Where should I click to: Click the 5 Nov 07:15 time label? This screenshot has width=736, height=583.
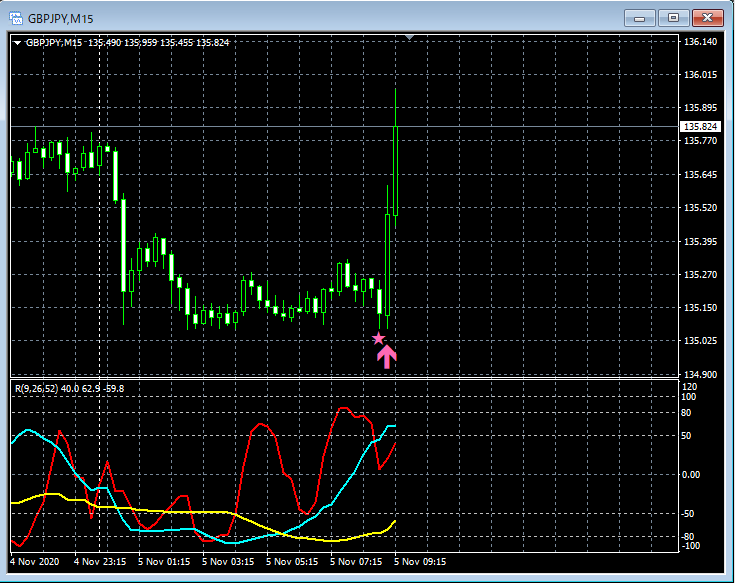(x=356, y=561)
